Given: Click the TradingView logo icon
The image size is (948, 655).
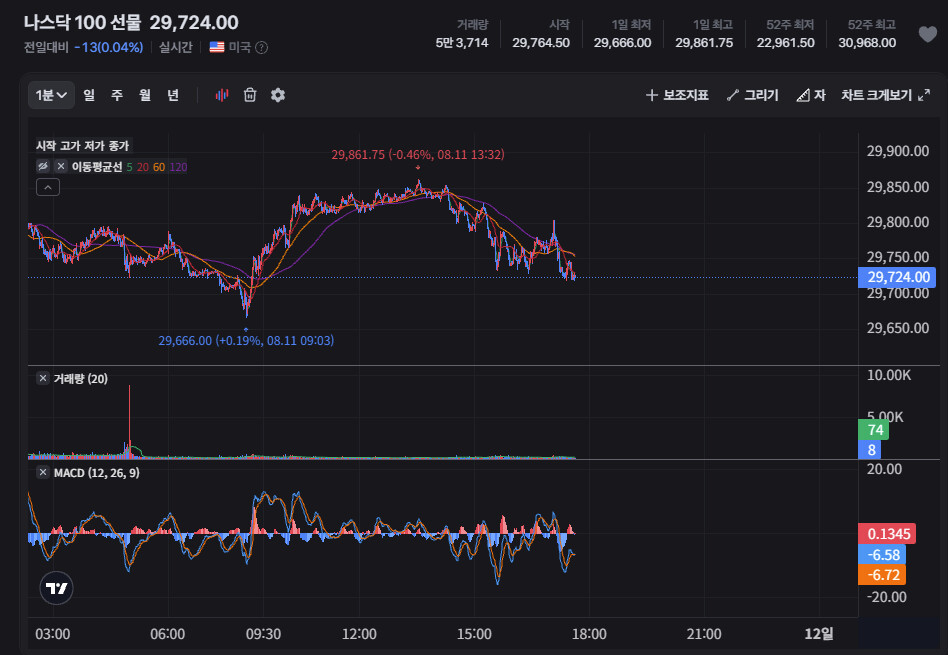Looking at the screenshot, I should 56,588.
